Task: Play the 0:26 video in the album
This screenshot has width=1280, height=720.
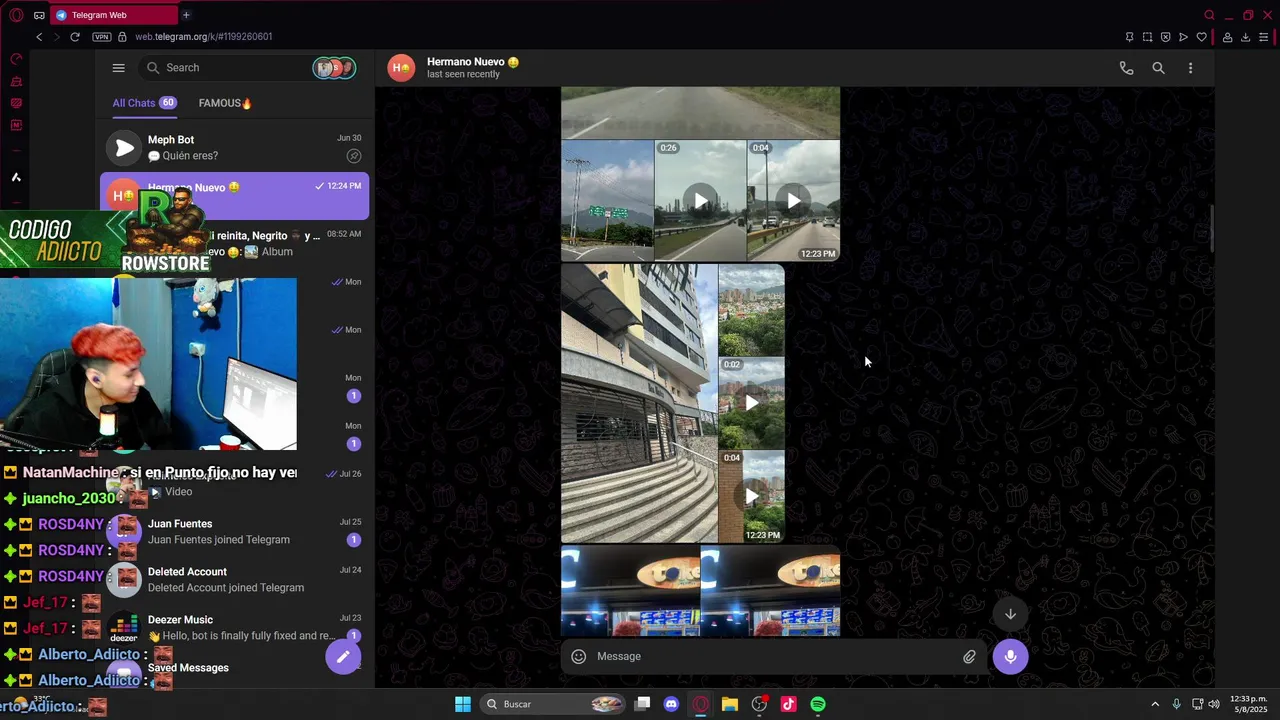Action: (700, 201)
